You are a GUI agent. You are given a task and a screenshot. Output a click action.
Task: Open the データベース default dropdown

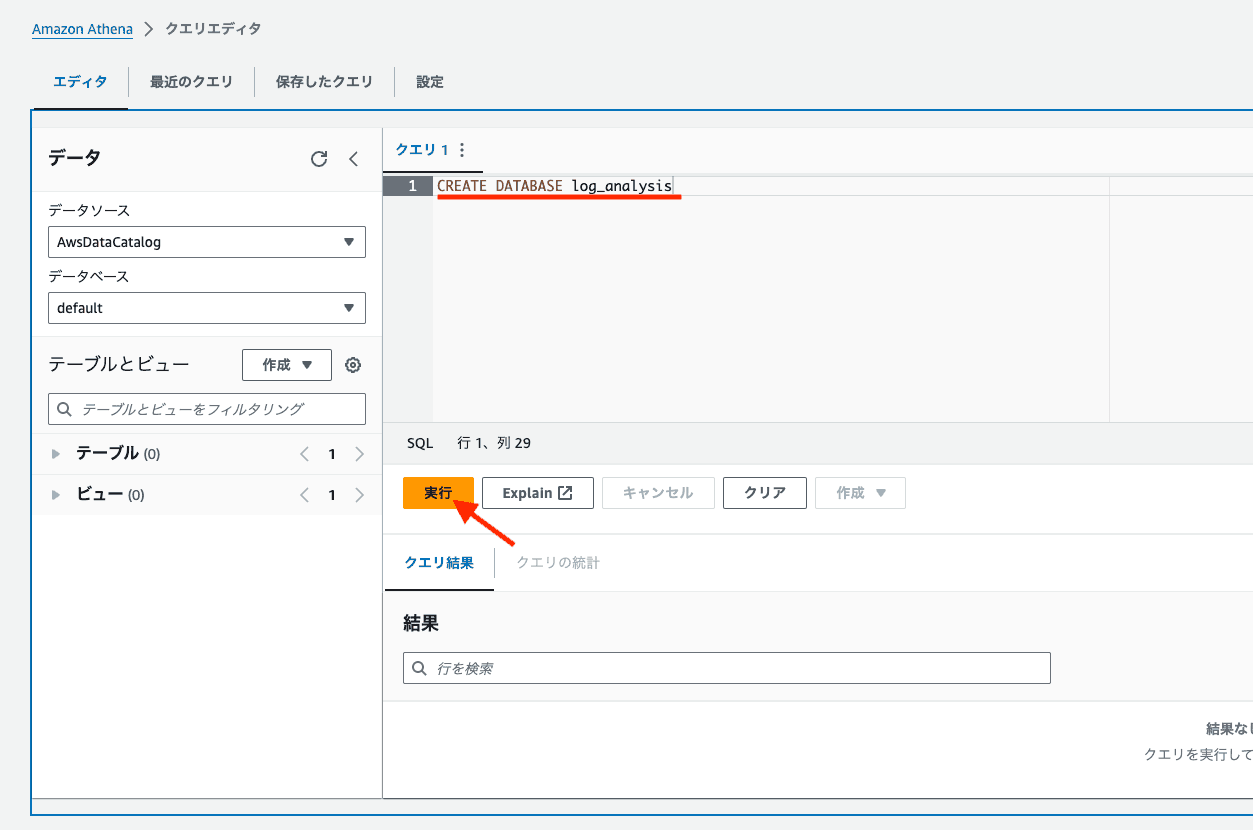207,308
